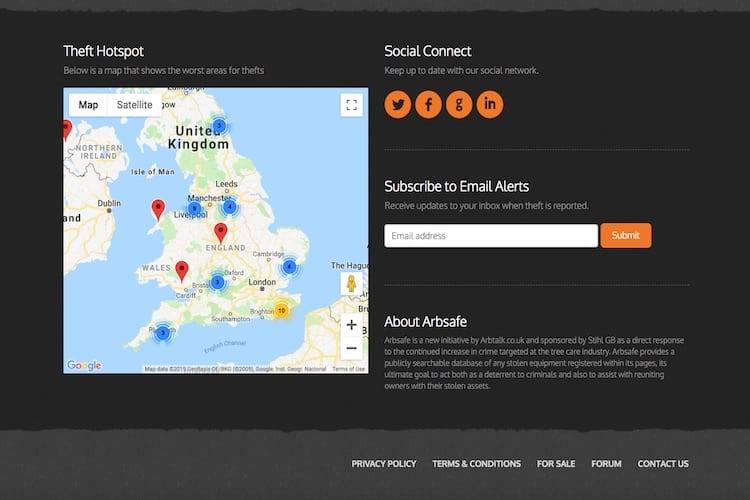Open the LinkedIn social link
The height and width of the screenshot is (500, 750).
[x=490, y=104]
